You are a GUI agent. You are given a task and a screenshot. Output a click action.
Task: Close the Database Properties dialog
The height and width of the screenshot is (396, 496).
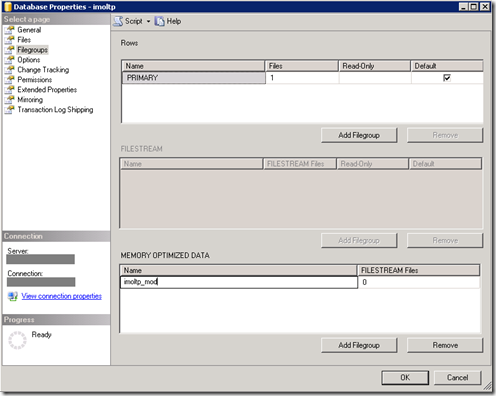[x=485, y=7]
